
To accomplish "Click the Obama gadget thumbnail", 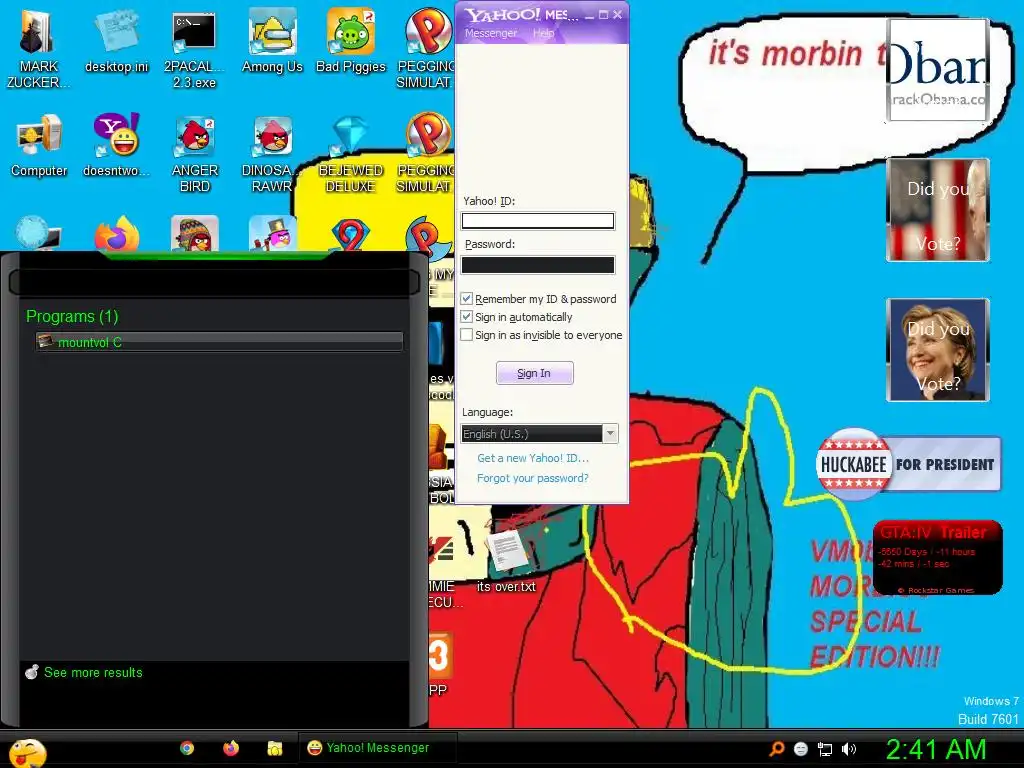I will click(x=938, y=70).
